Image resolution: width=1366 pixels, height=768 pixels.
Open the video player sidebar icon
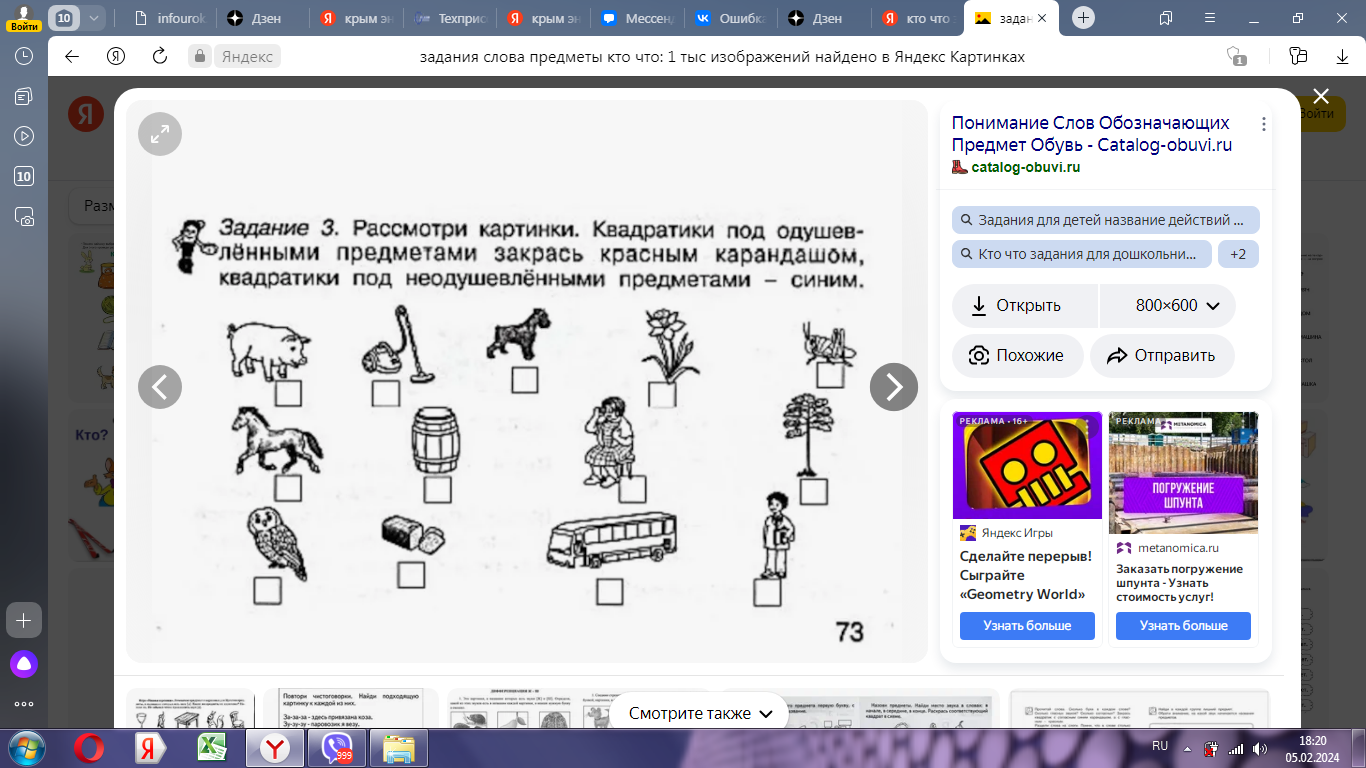(x=24, y=136)
